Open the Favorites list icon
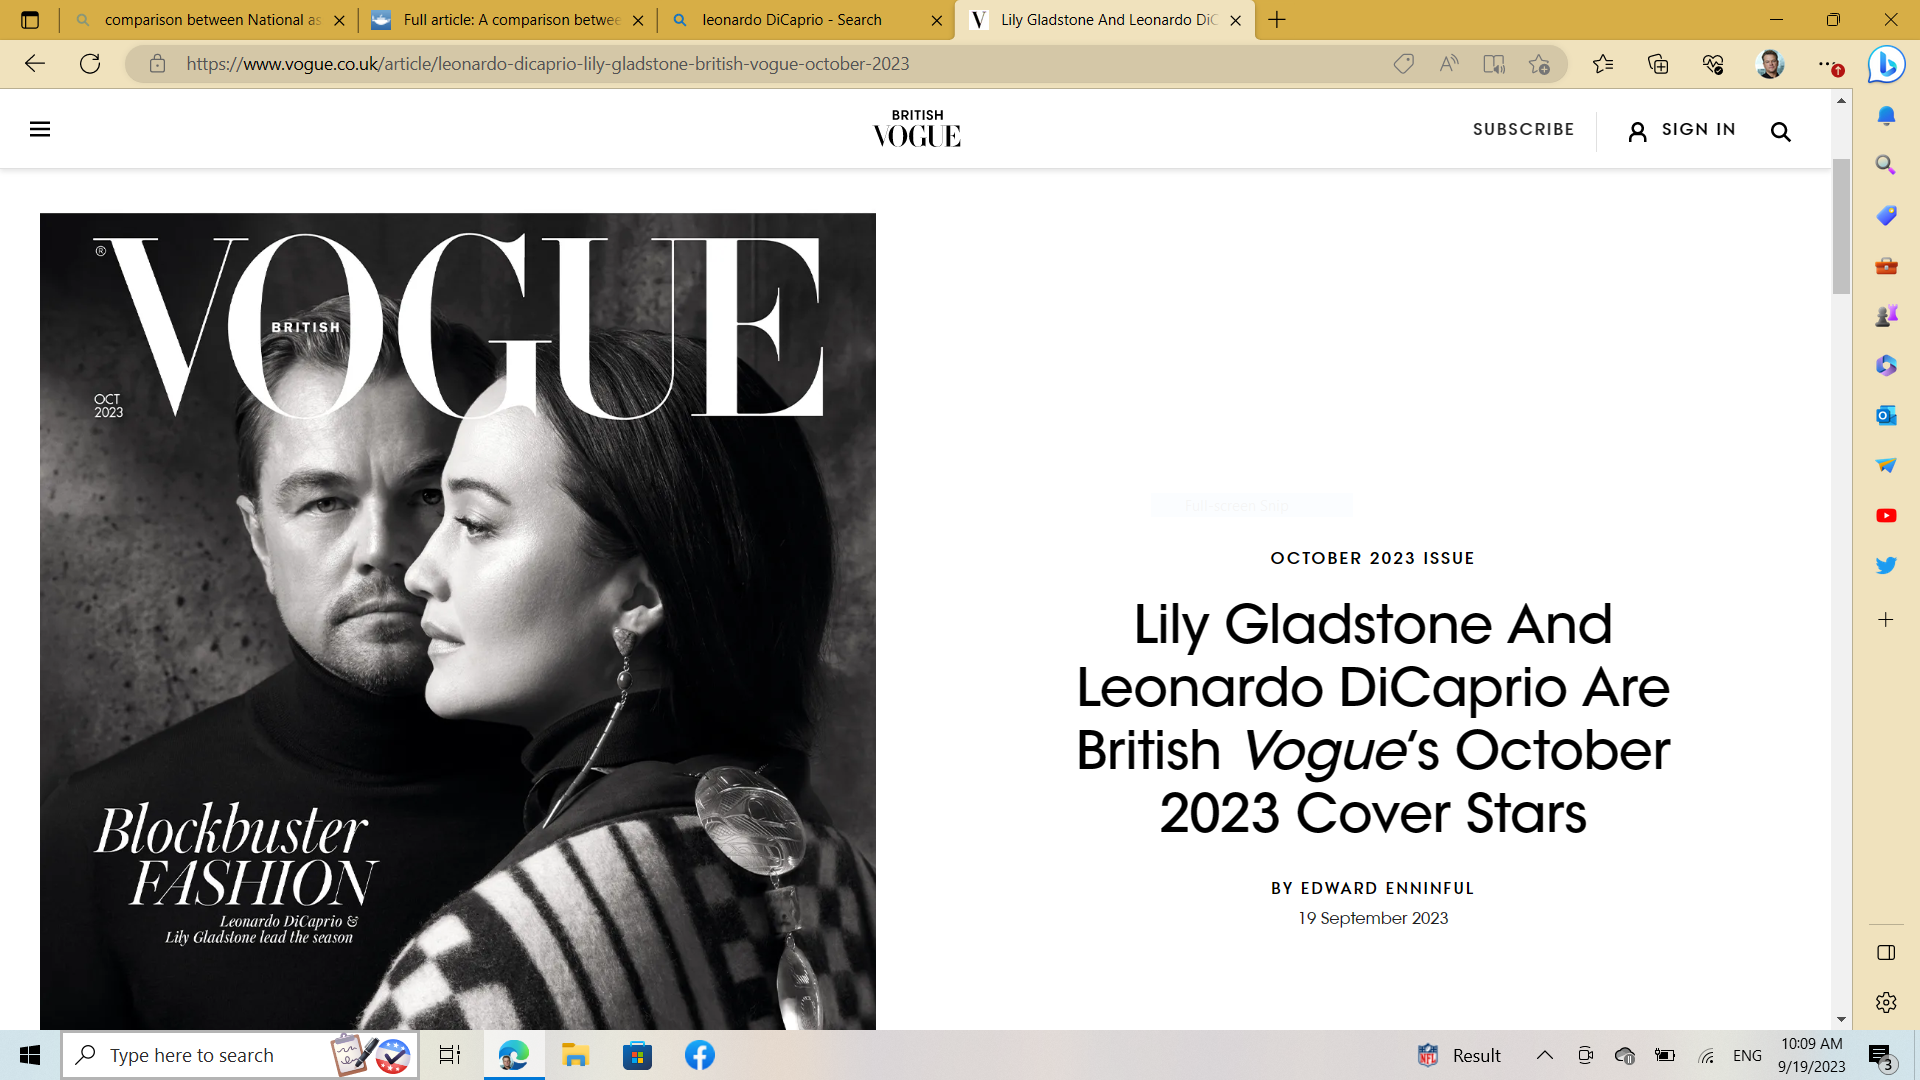Viewport: 1920px width, 1080px height. [x=1603, y=64]
